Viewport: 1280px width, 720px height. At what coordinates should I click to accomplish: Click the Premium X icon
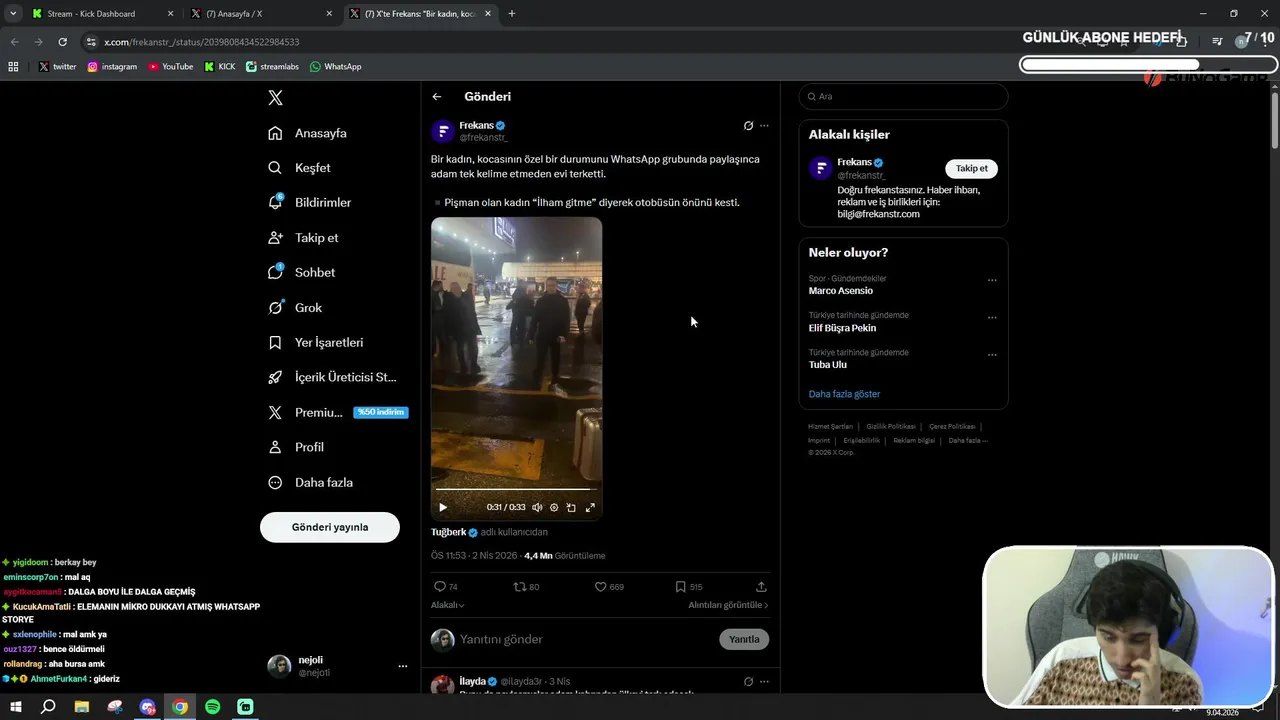(275, 413)
